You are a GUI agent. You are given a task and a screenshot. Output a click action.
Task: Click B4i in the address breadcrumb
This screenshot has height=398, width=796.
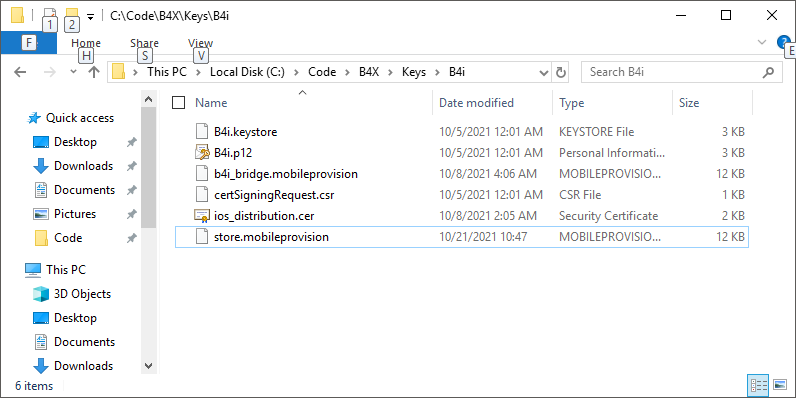(457, 72)
